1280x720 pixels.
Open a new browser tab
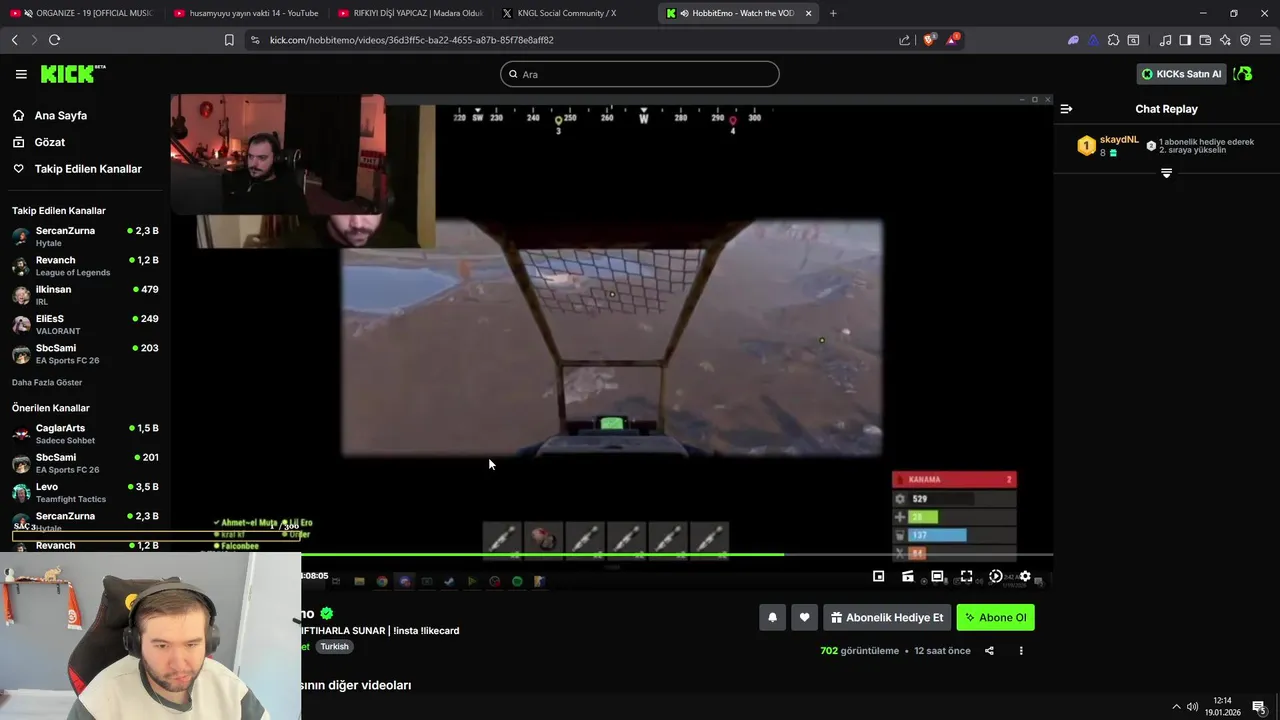click(x=833, y=13)
